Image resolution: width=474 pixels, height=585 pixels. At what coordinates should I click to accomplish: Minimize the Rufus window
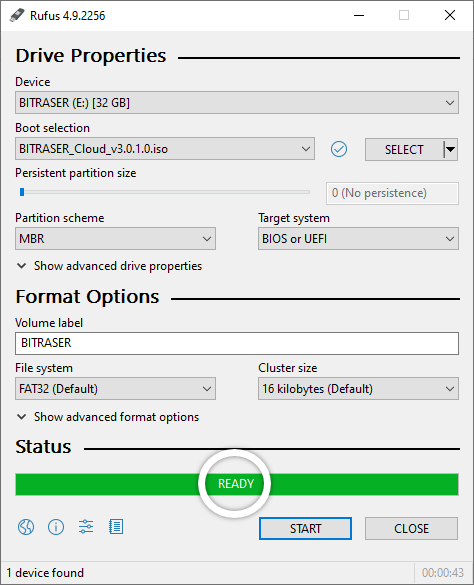pos(359,15)
